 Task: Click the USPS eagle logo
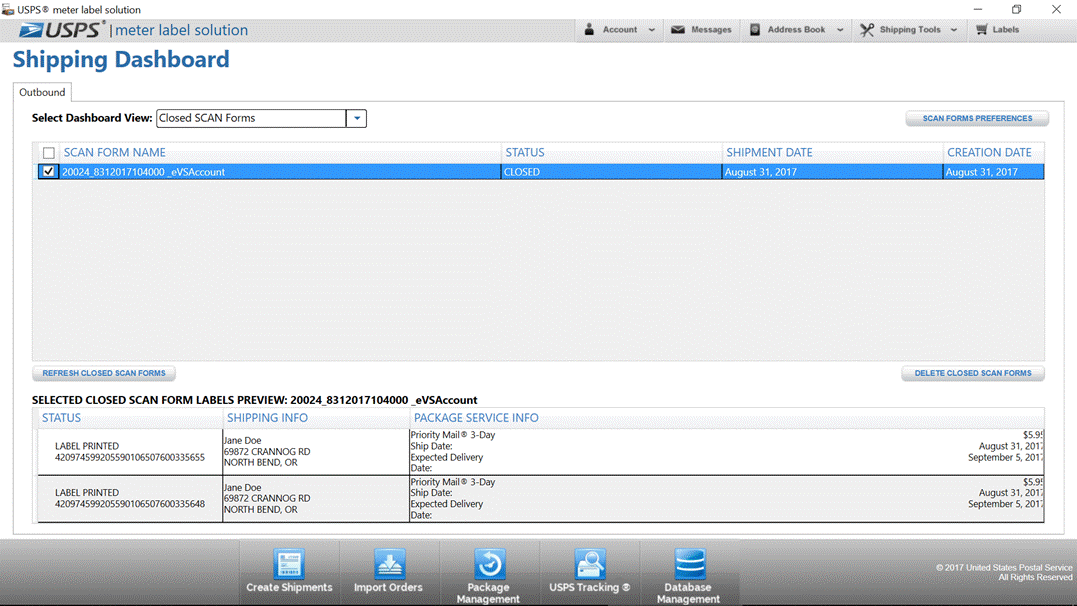[x=32, y=30]
